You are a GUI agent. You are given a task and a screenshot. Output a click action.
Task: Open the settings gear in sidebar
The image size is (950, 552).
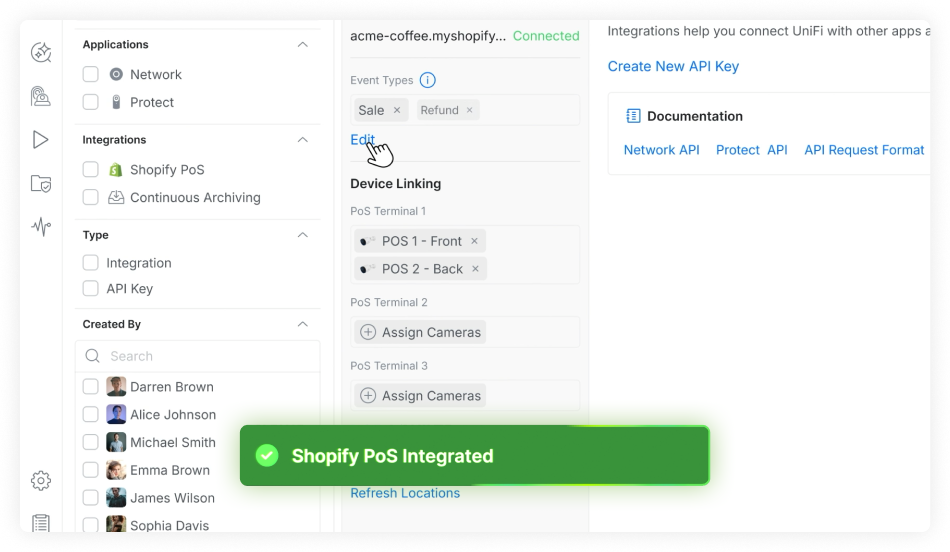[41, 481]
